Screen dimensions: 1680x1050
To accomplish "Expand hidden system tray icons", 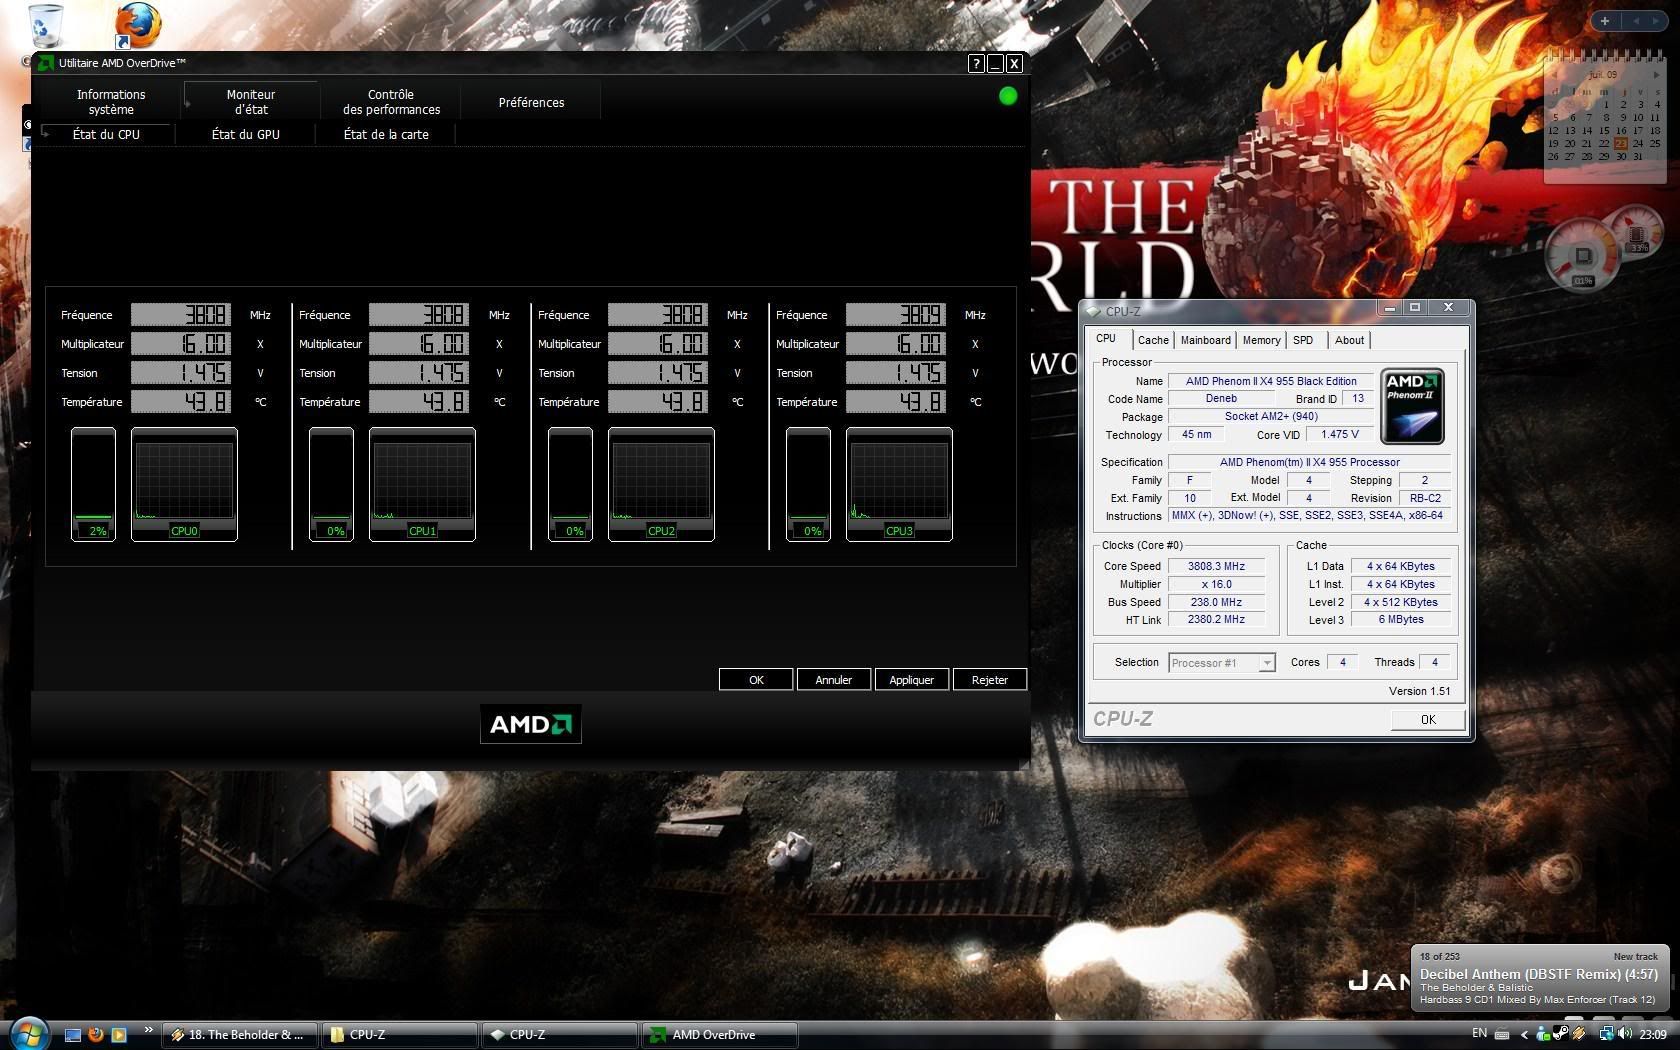I will pyautogui.click(x=1524, y=1035).
